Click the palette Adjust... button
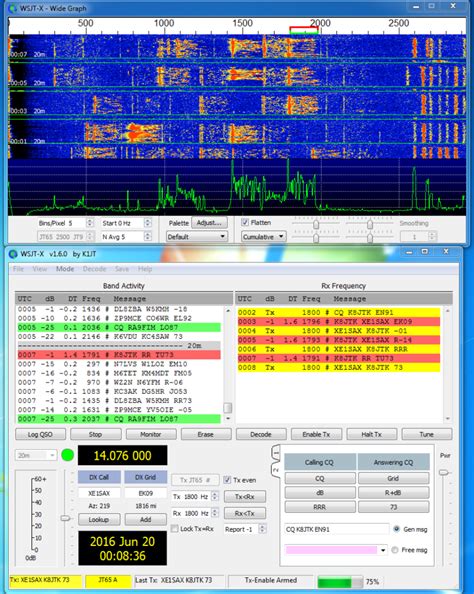This screenshot has width=474, height=594. click(x=209, y=223)
